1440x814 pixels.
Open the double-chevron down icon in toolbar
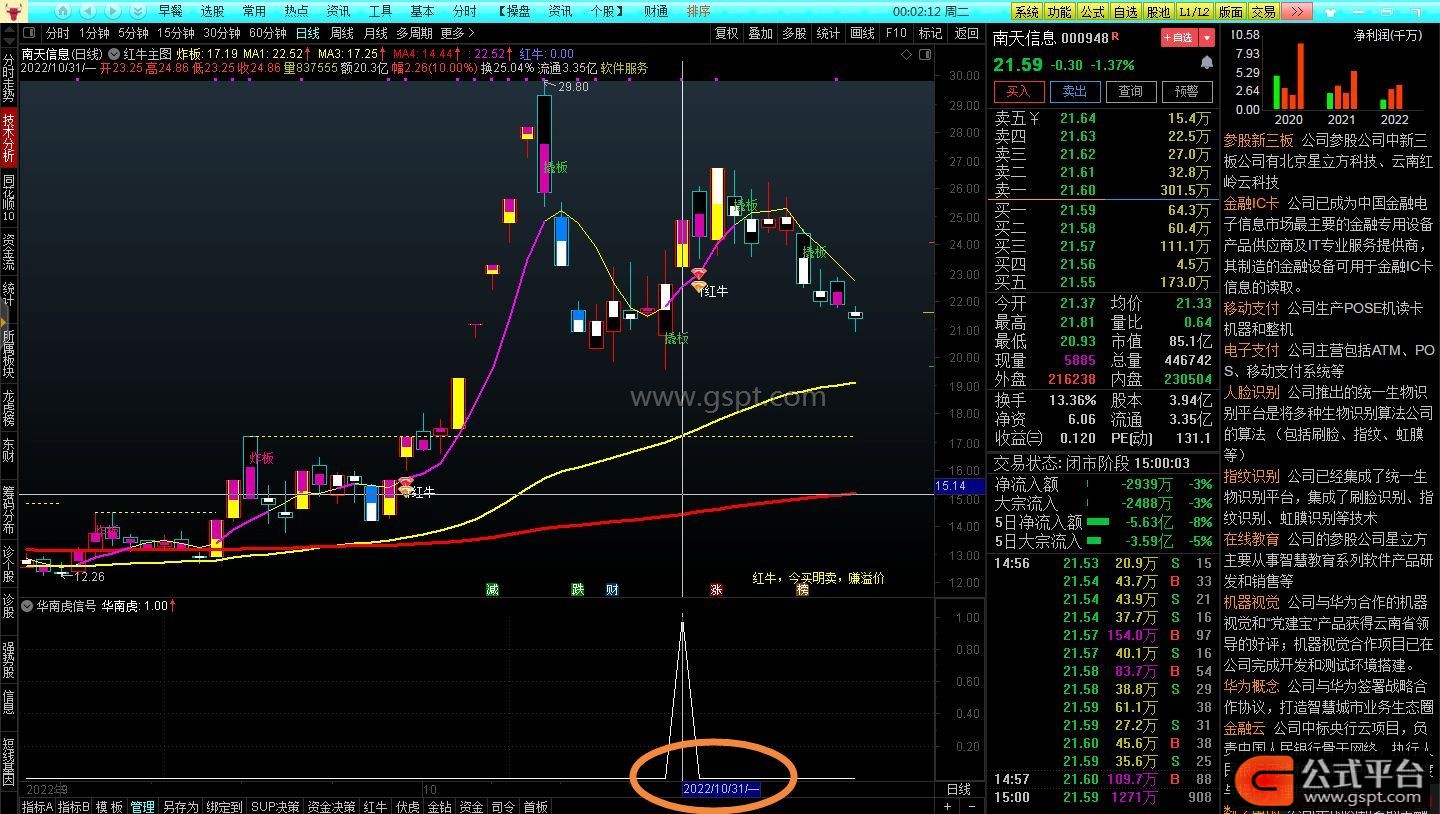(137, 11)
